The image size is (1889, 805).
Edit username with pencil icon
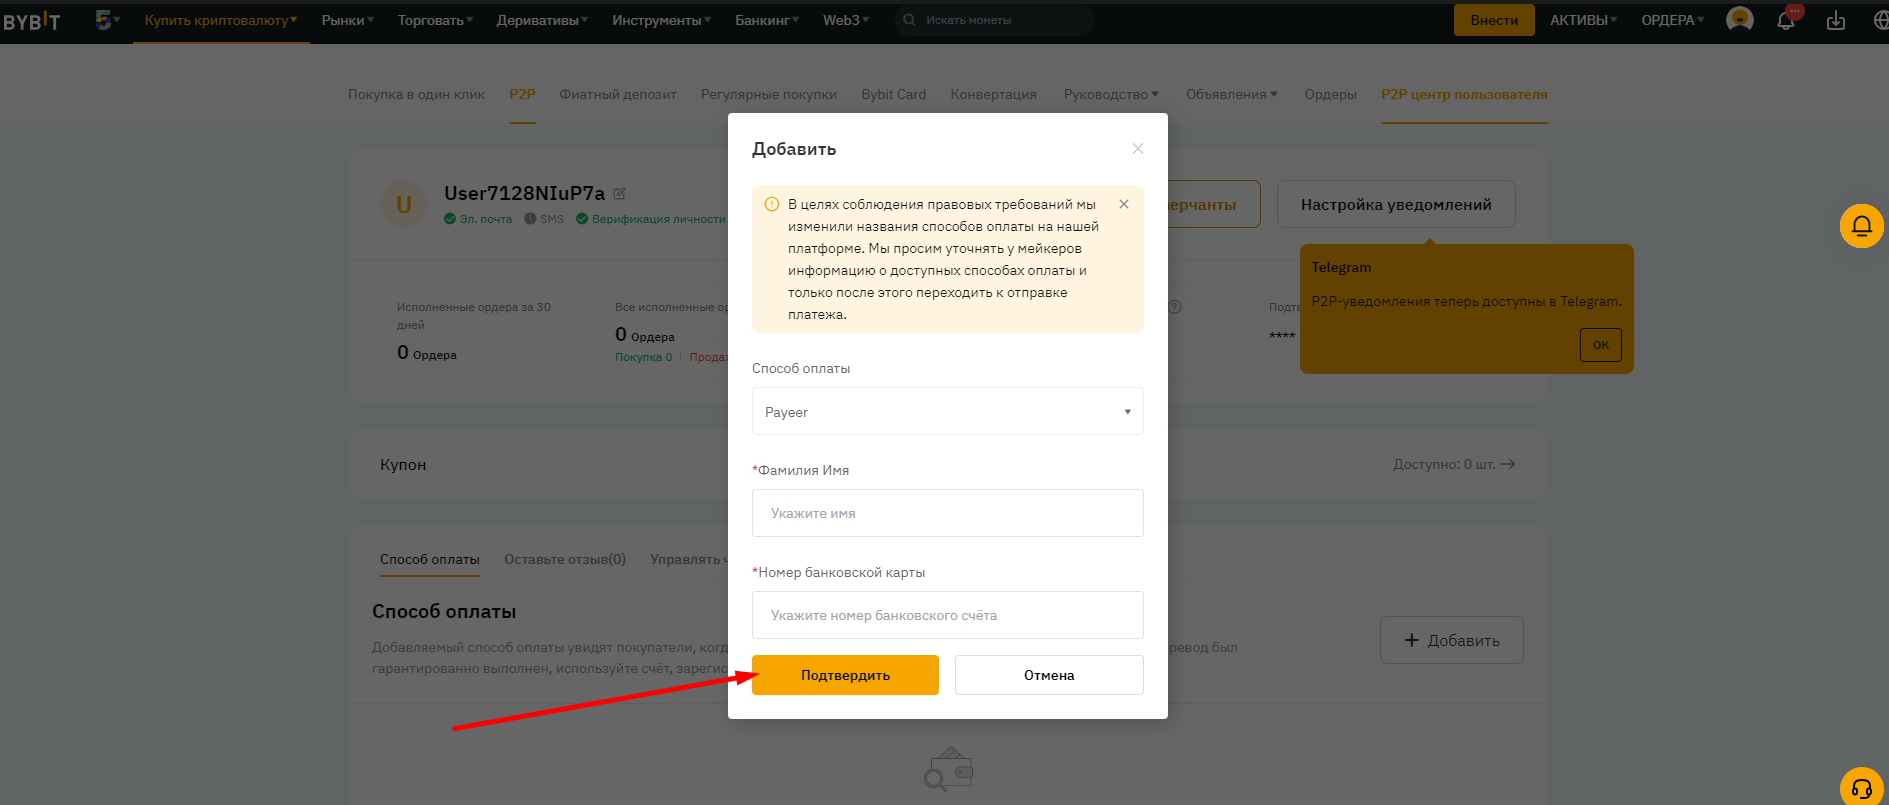[x=619, y=193]
